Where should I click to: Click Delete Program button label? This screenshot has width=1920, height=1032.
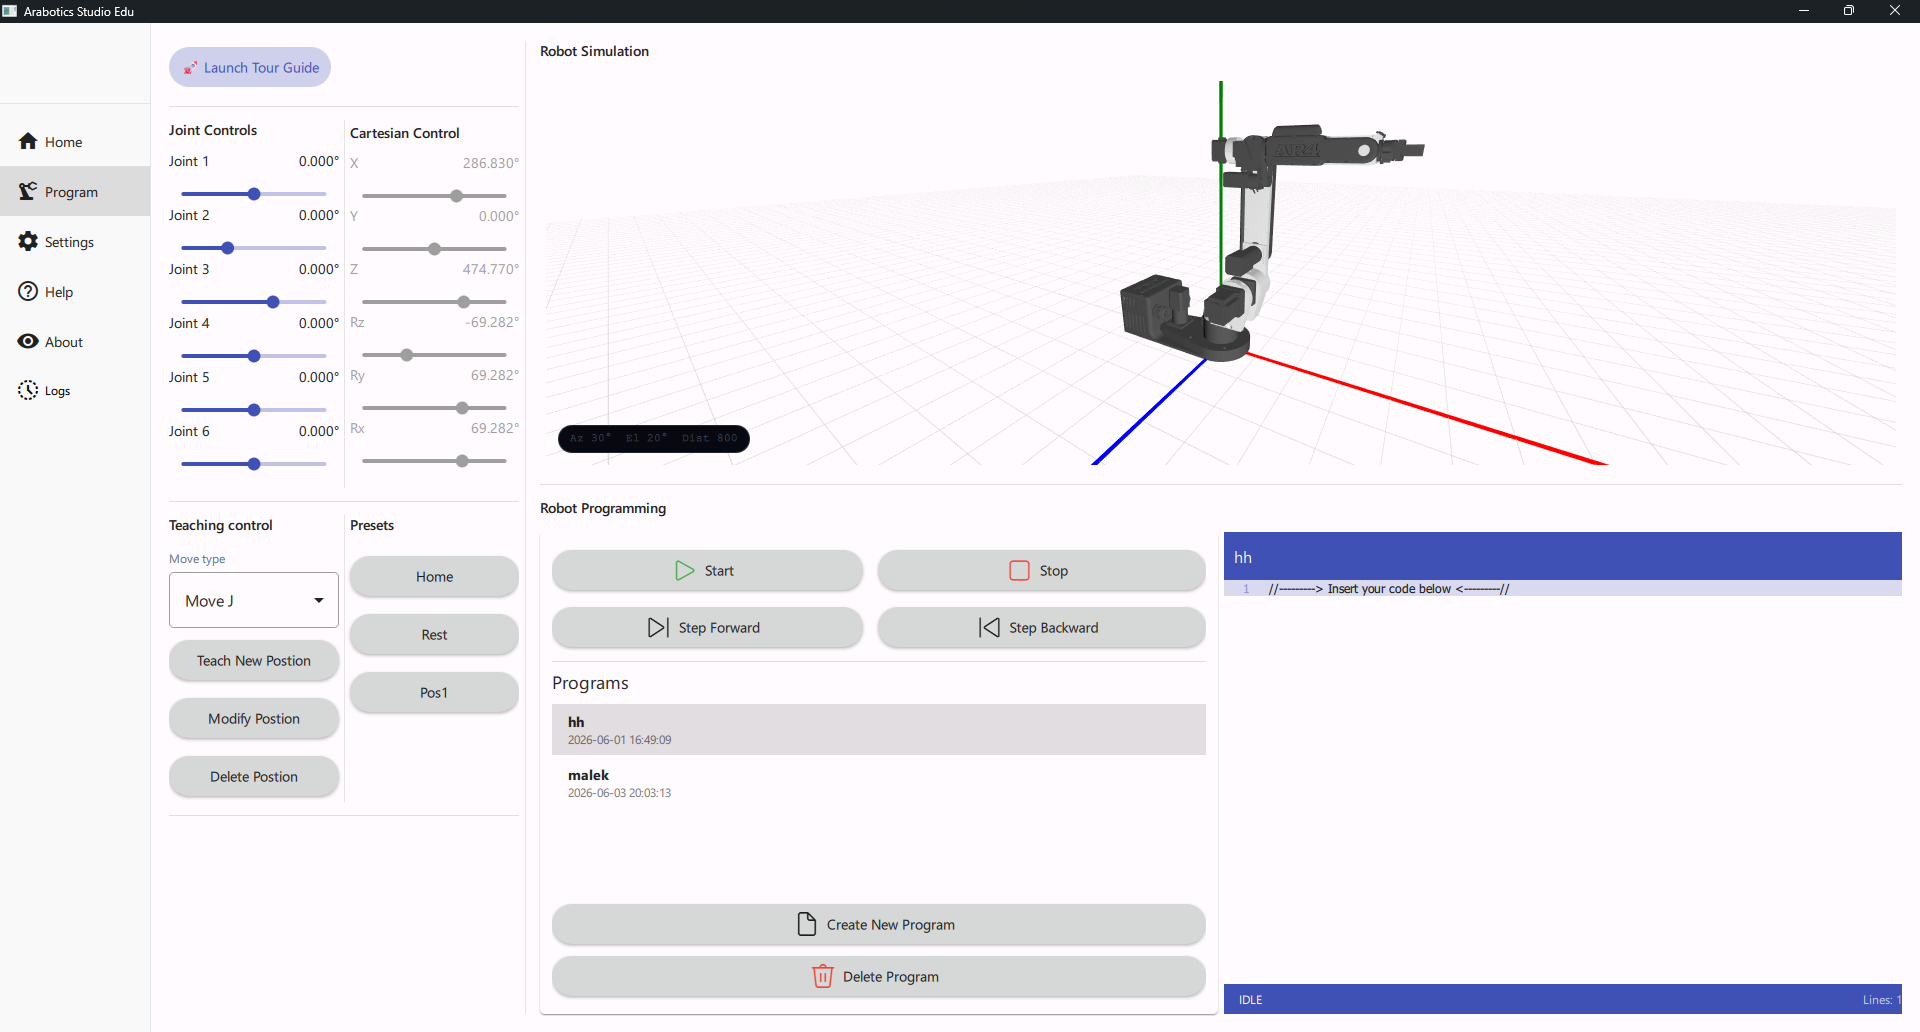pos(890,977)
